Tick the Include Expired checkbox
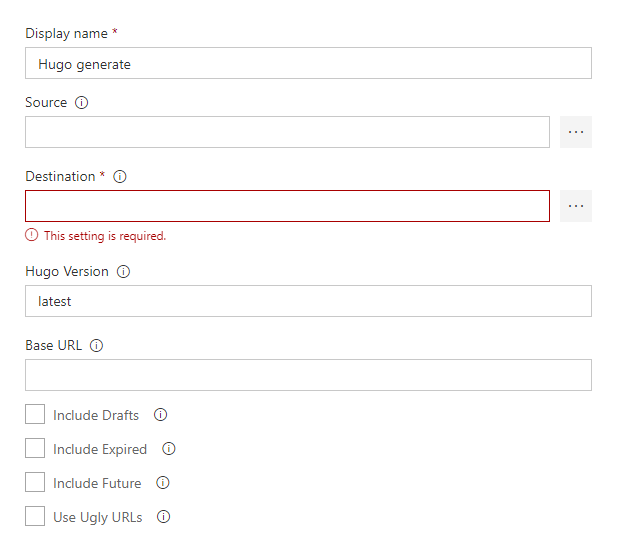The height and width of the screenshot is (552, 617). (35, 448)
